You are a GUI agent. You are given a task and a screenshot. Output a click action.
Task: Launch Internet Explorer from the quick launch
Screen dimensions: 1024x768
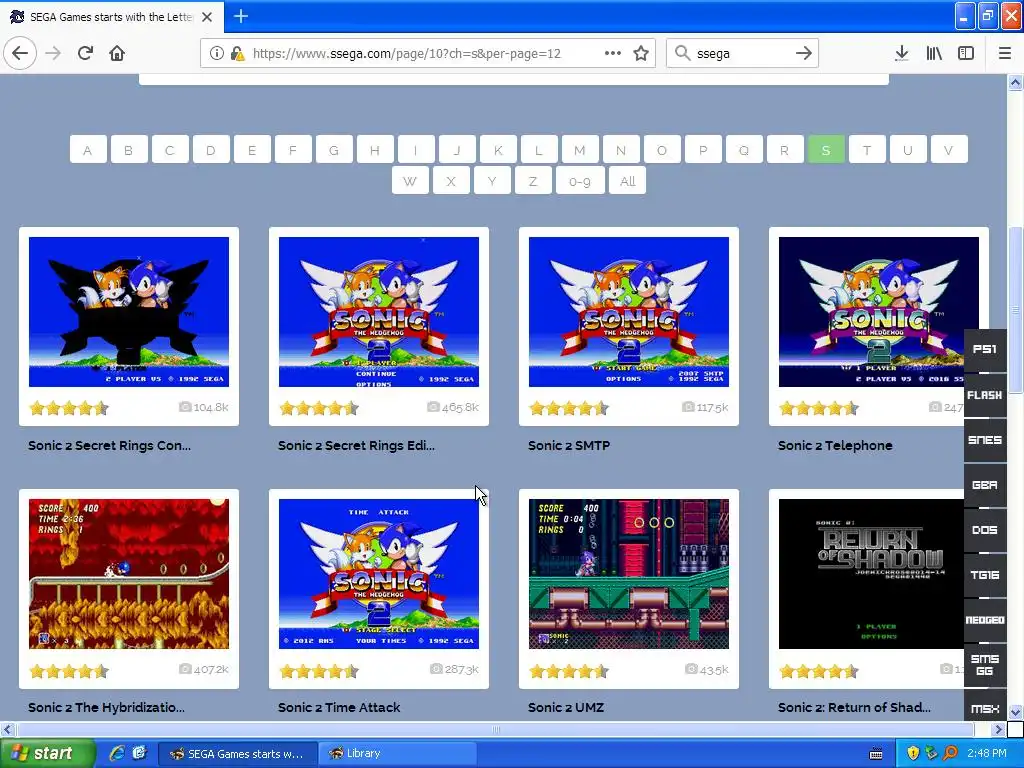coord(117,753)
